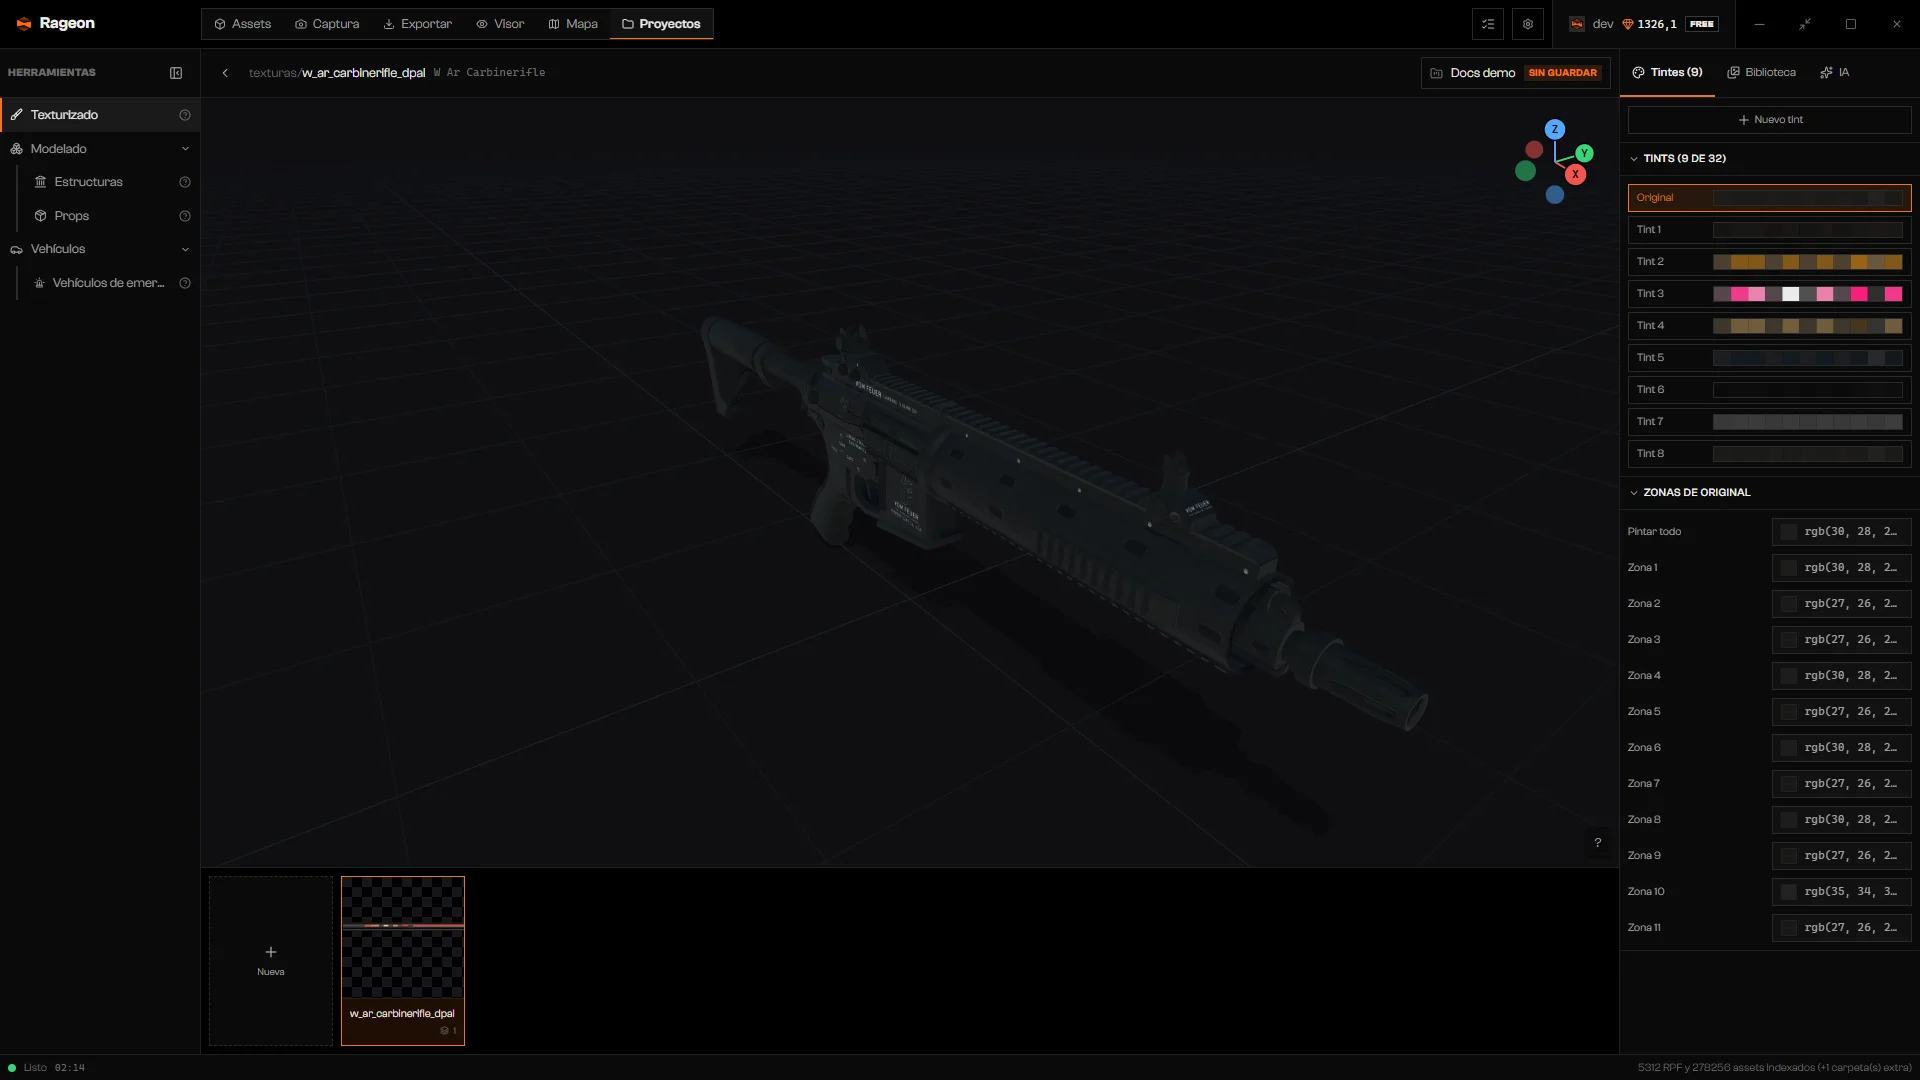Open help icon next to Texturizado
Screen dimensions: 1920x1080
coord(185,115)
